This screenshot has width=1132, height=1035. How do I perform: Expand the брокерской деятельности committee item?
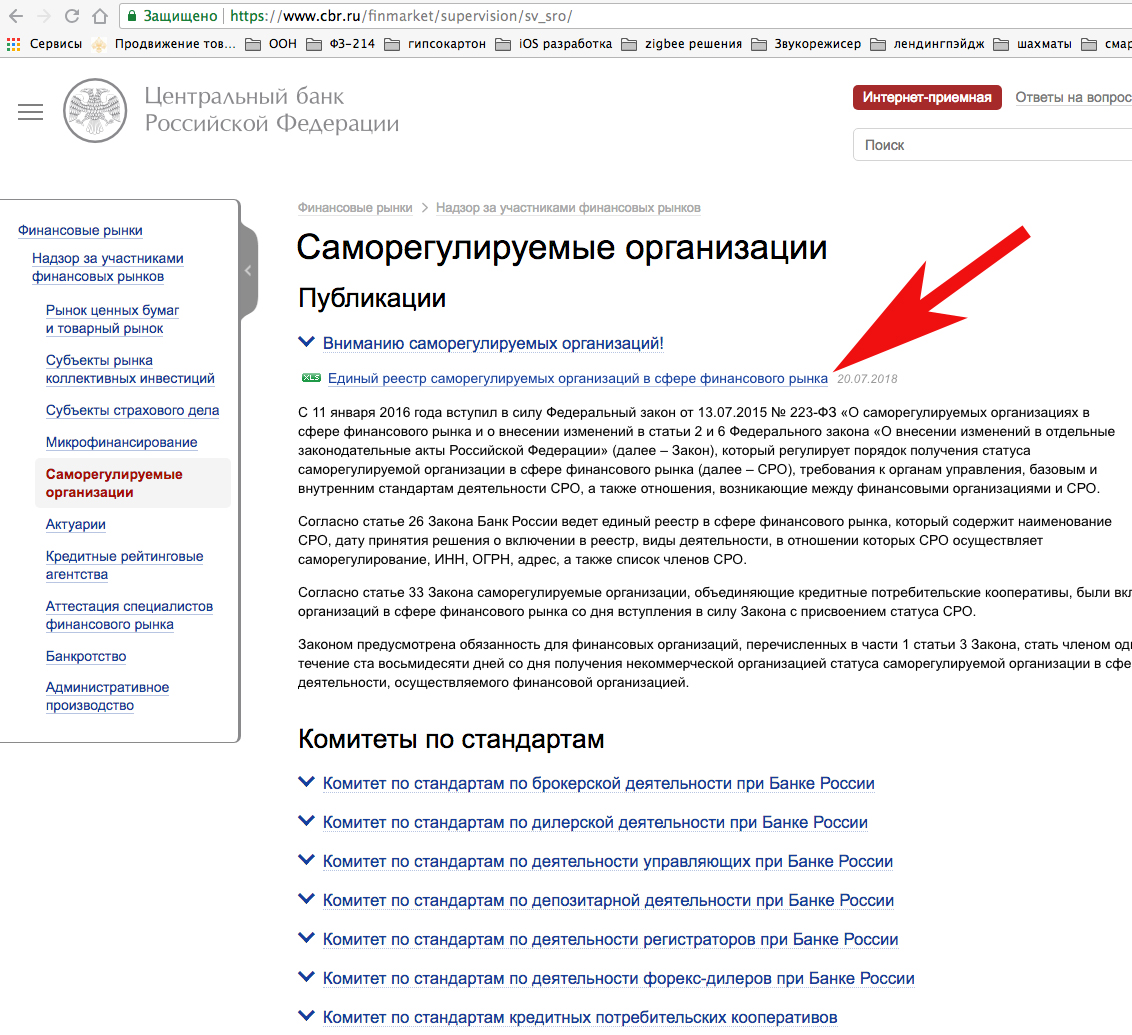tap(598, 784)
